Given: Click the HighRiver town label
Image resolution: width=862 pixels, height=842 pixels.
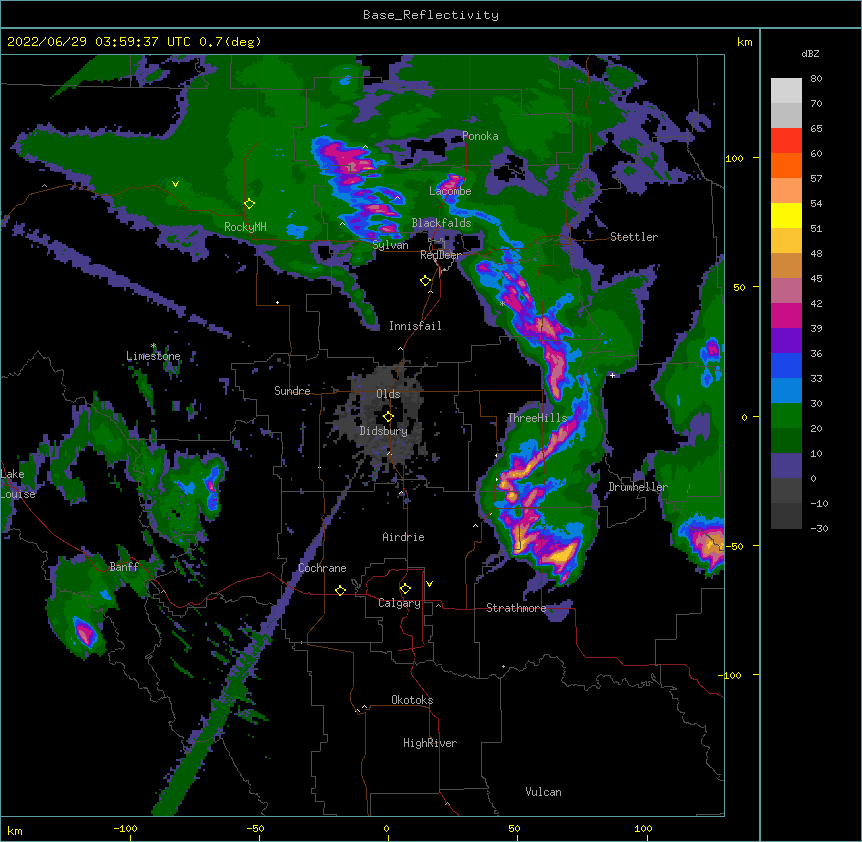Looking at the screenshot, I should [430, 743].
